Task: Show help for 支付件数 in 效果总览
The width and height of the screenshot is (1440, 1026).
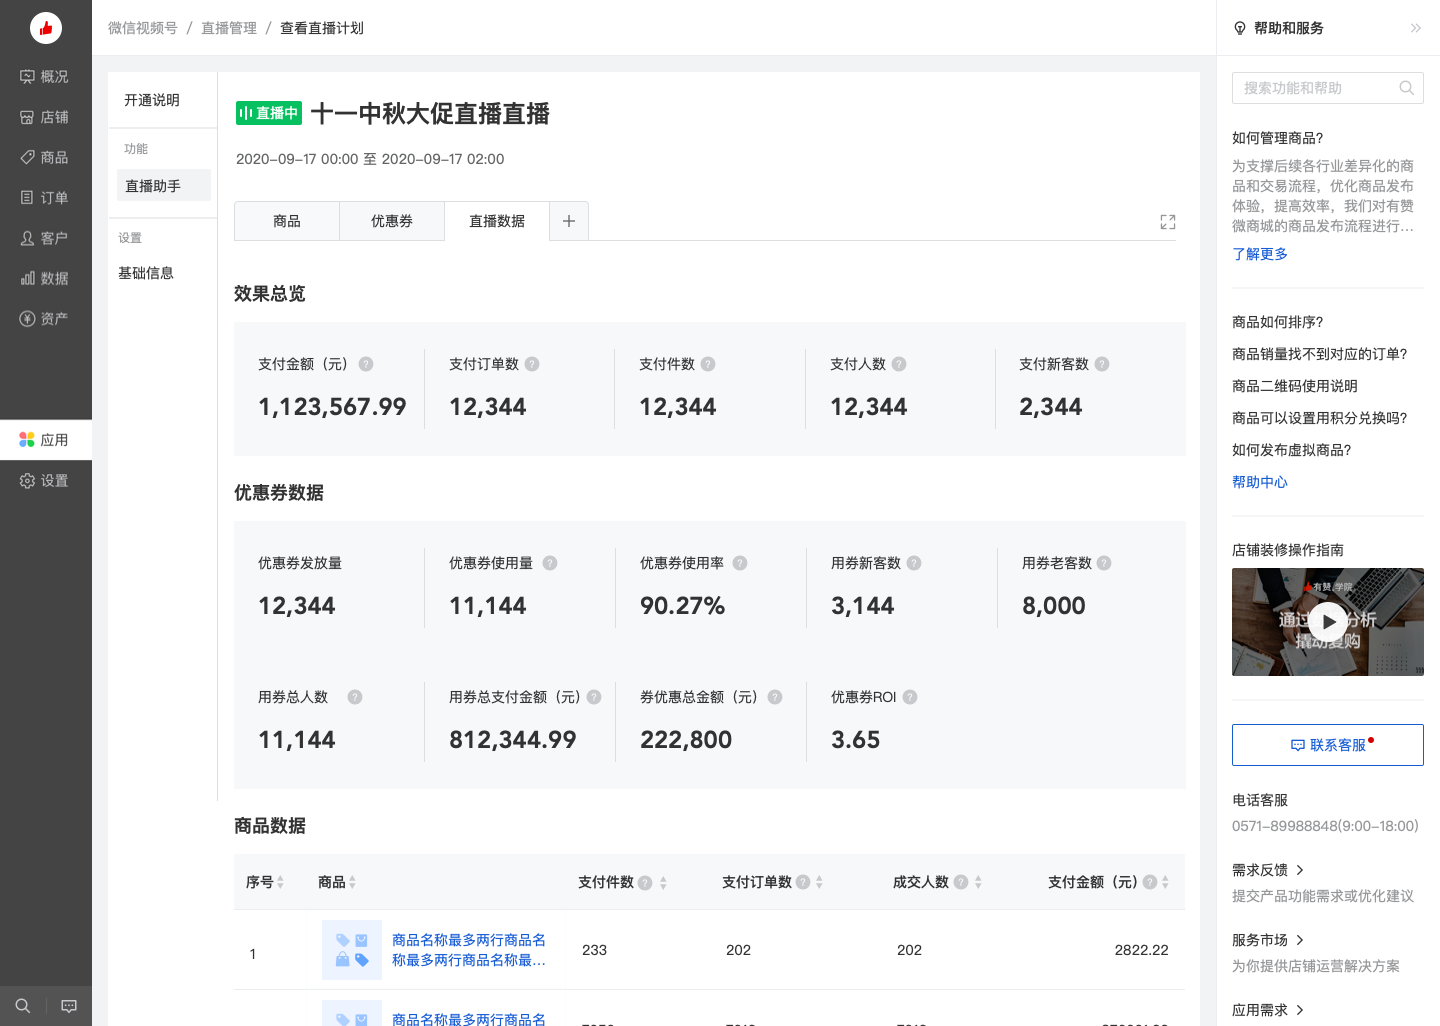Action: [x=708, y=364]
